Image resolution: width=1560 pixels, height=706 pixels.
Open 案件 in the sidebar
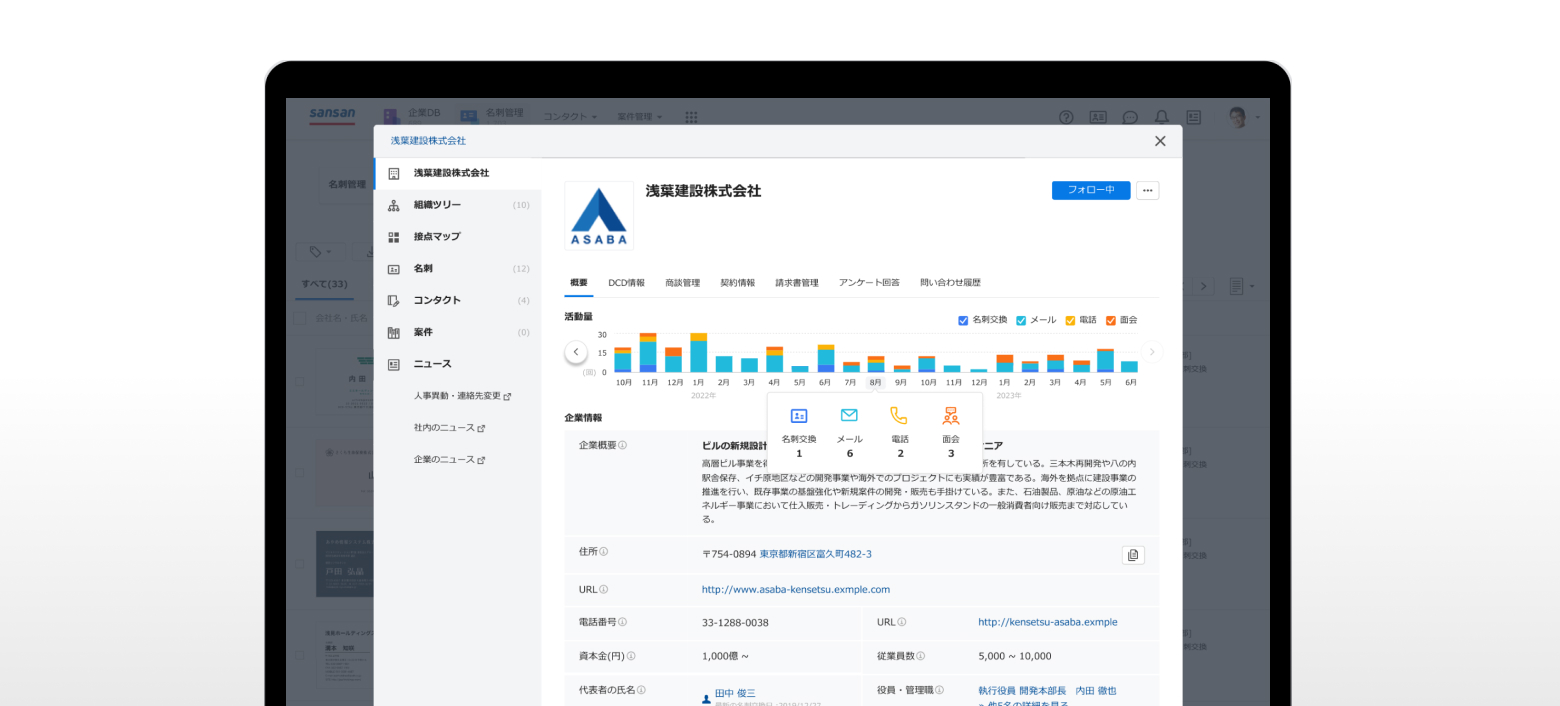458,332
